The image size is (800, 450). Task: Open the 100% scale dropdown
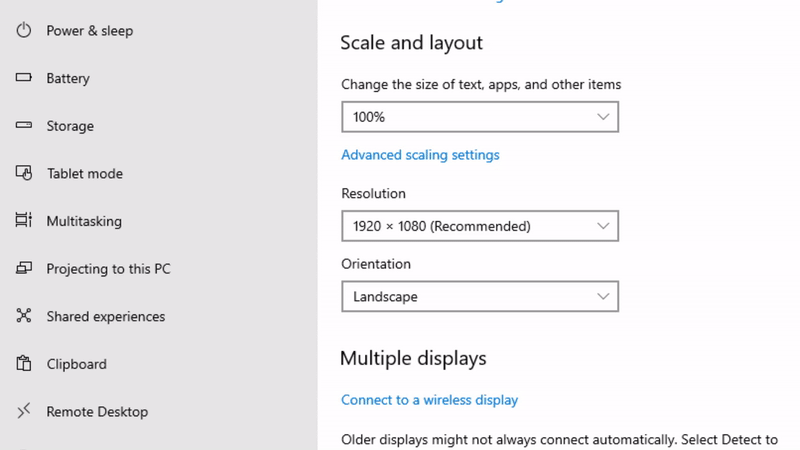click(479, 117)
